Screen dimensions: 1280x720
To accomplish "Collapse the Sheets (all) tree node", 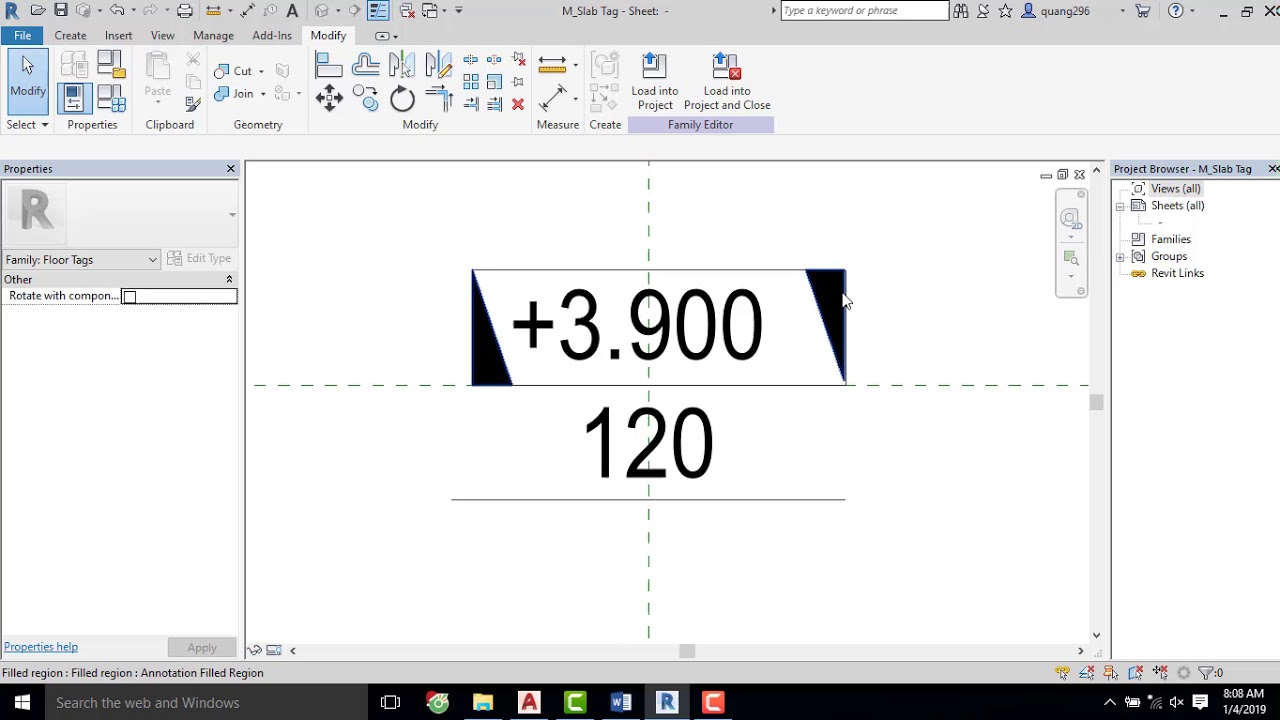I will 1121,206.
